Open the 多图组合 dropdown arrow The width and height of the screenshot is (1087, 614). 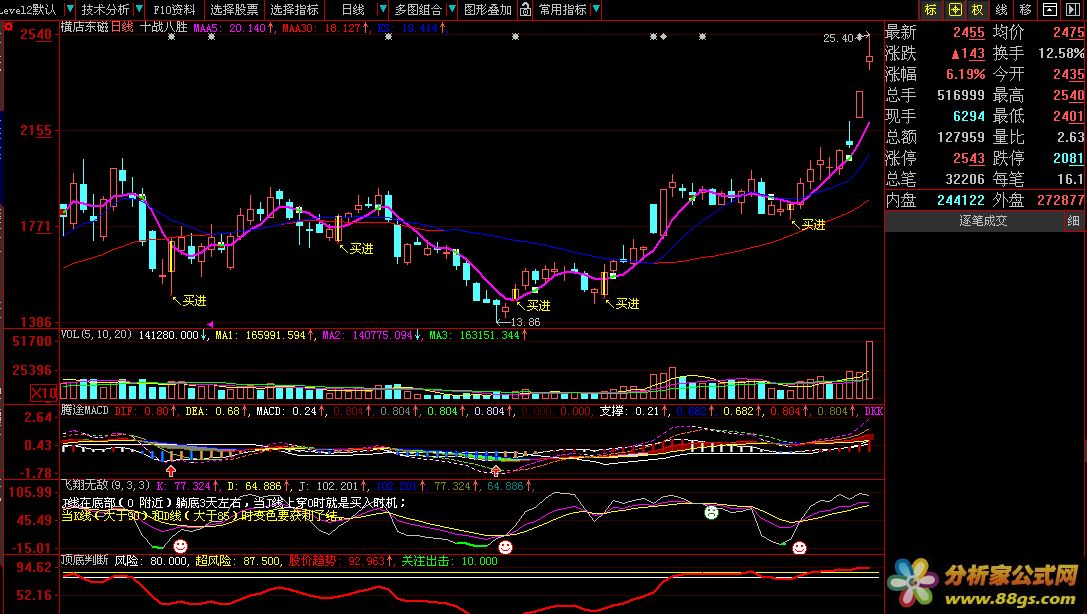452,10
